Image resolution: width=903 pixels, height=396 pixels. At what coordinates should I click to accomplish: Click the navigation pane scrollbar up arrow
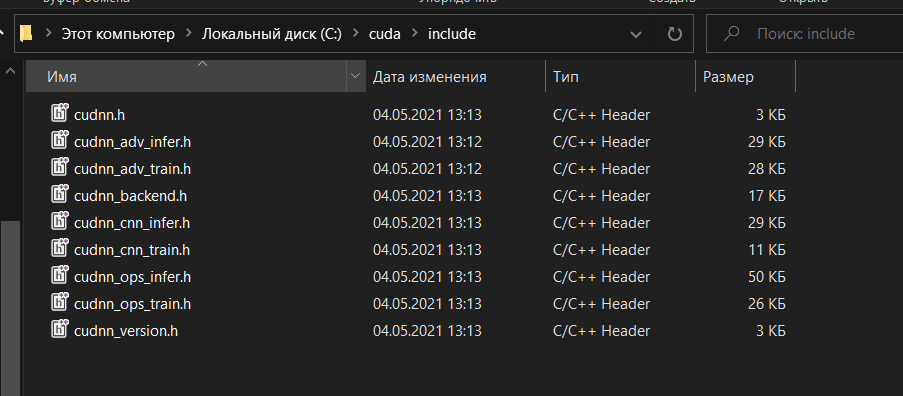point(10,72)
